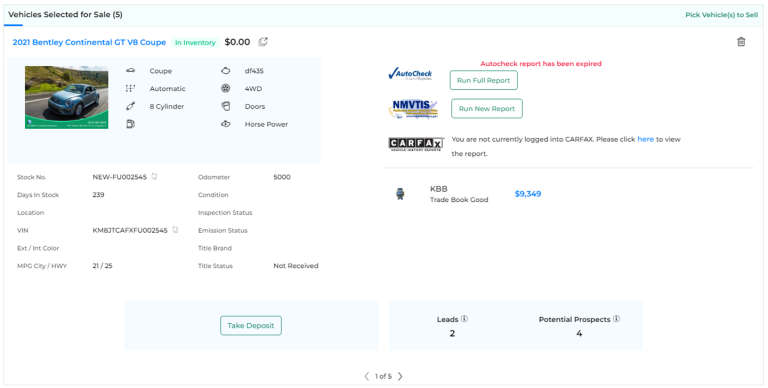Click Ext / Int Color label

(x=38, y=248)
